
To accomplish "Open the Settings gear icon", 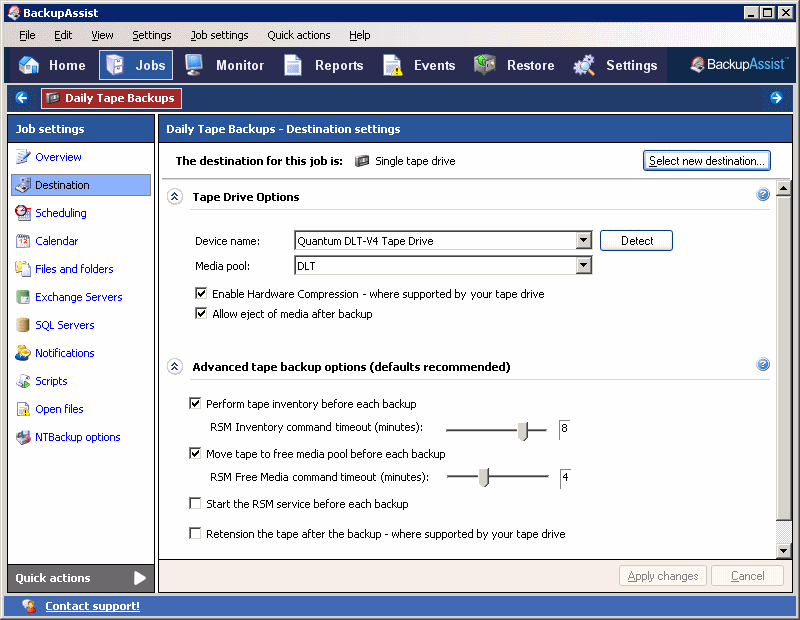I will coord(584,65).
